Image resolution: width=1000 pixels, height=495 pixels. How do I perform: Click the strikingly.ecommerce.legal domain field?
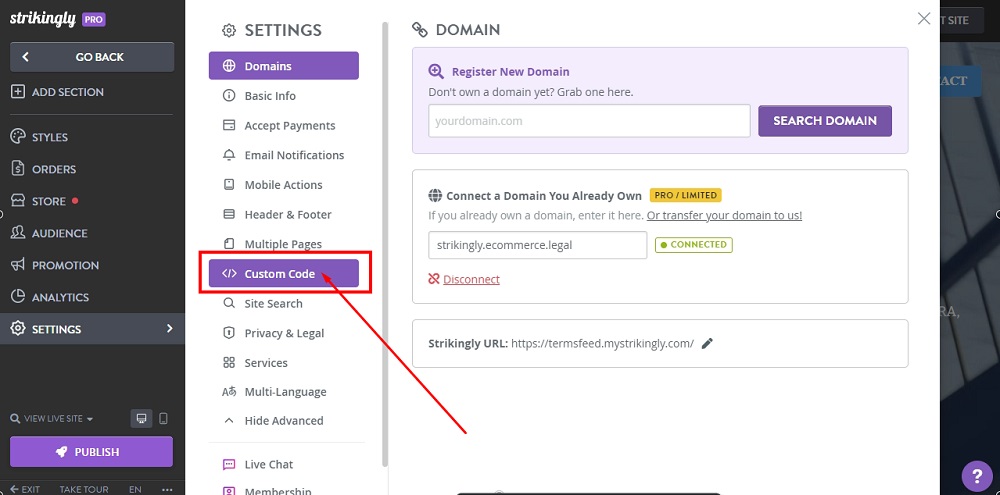coord(538,245)
